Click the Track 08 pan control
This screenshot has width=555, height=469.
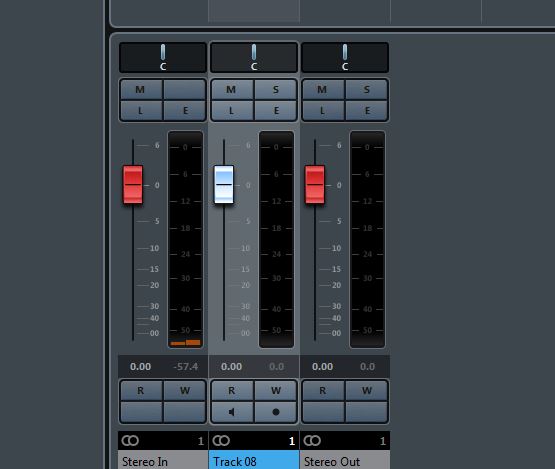[254, 57]
